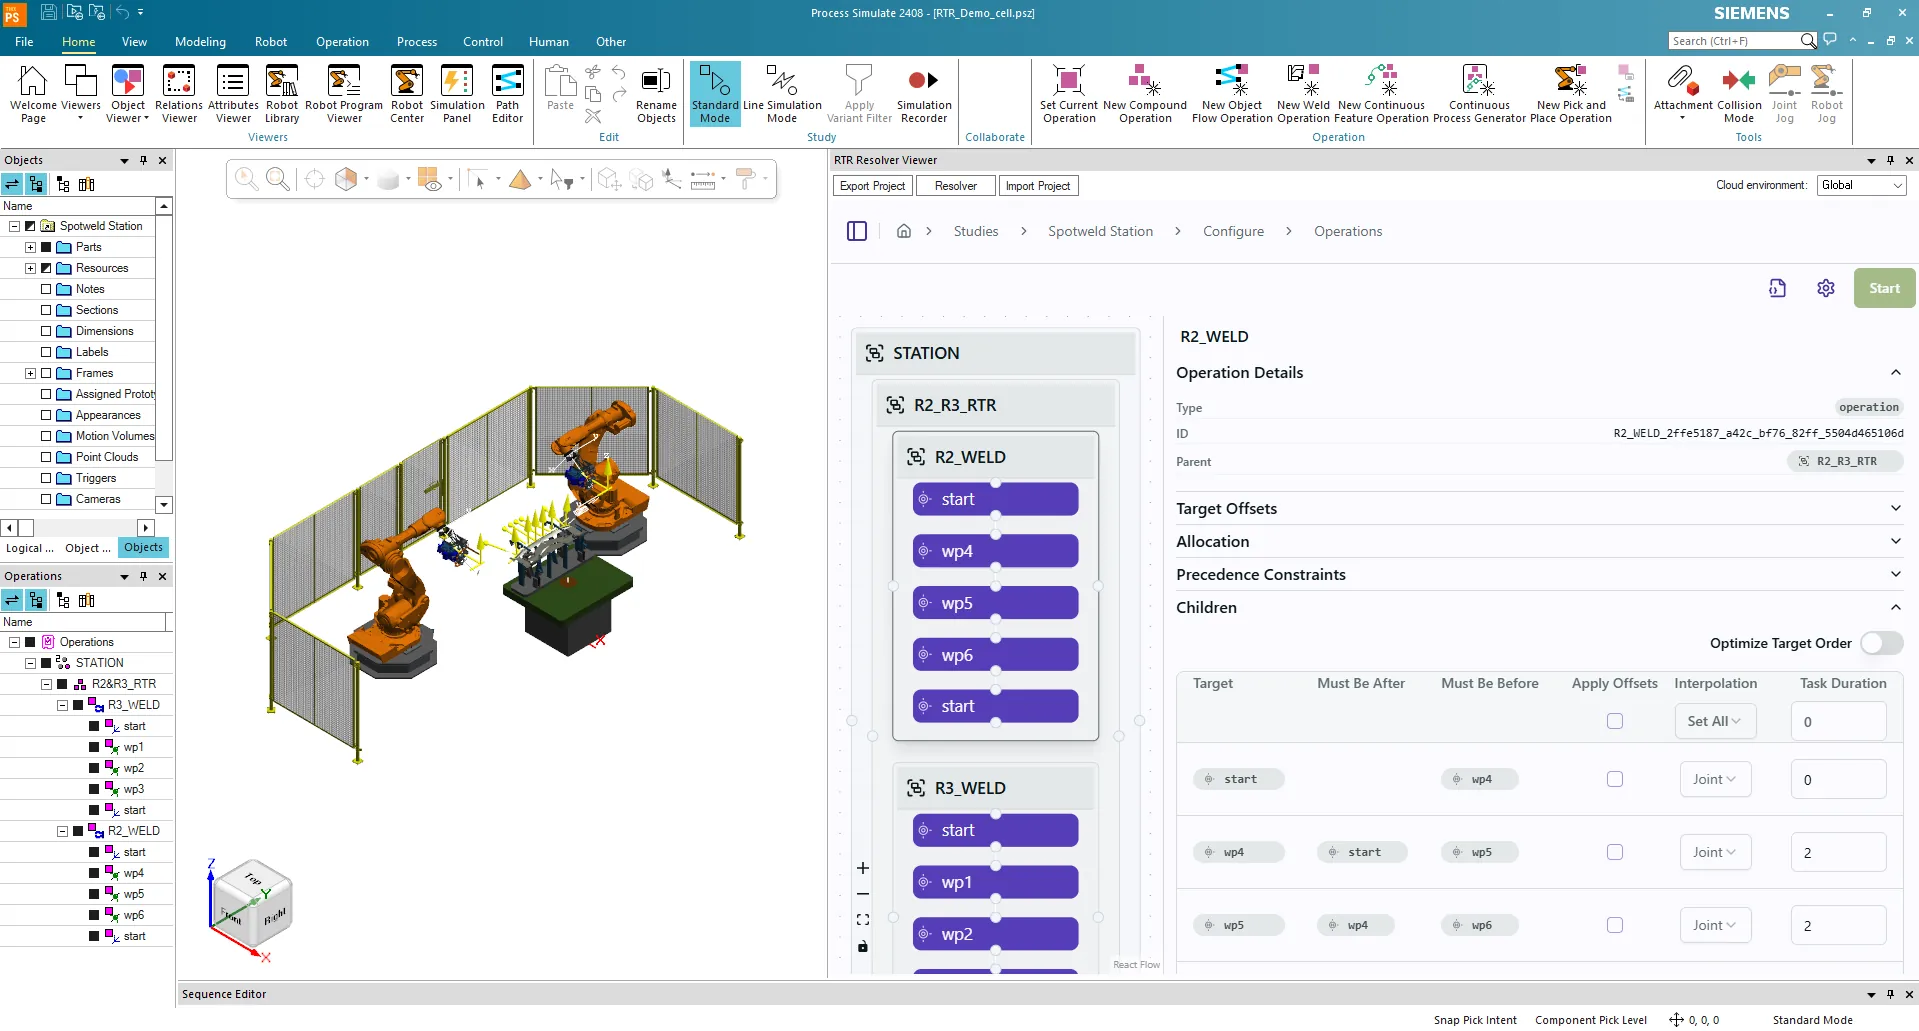Create a New Compound Operation
1919x1031 pixels.
coord(1145,94)
